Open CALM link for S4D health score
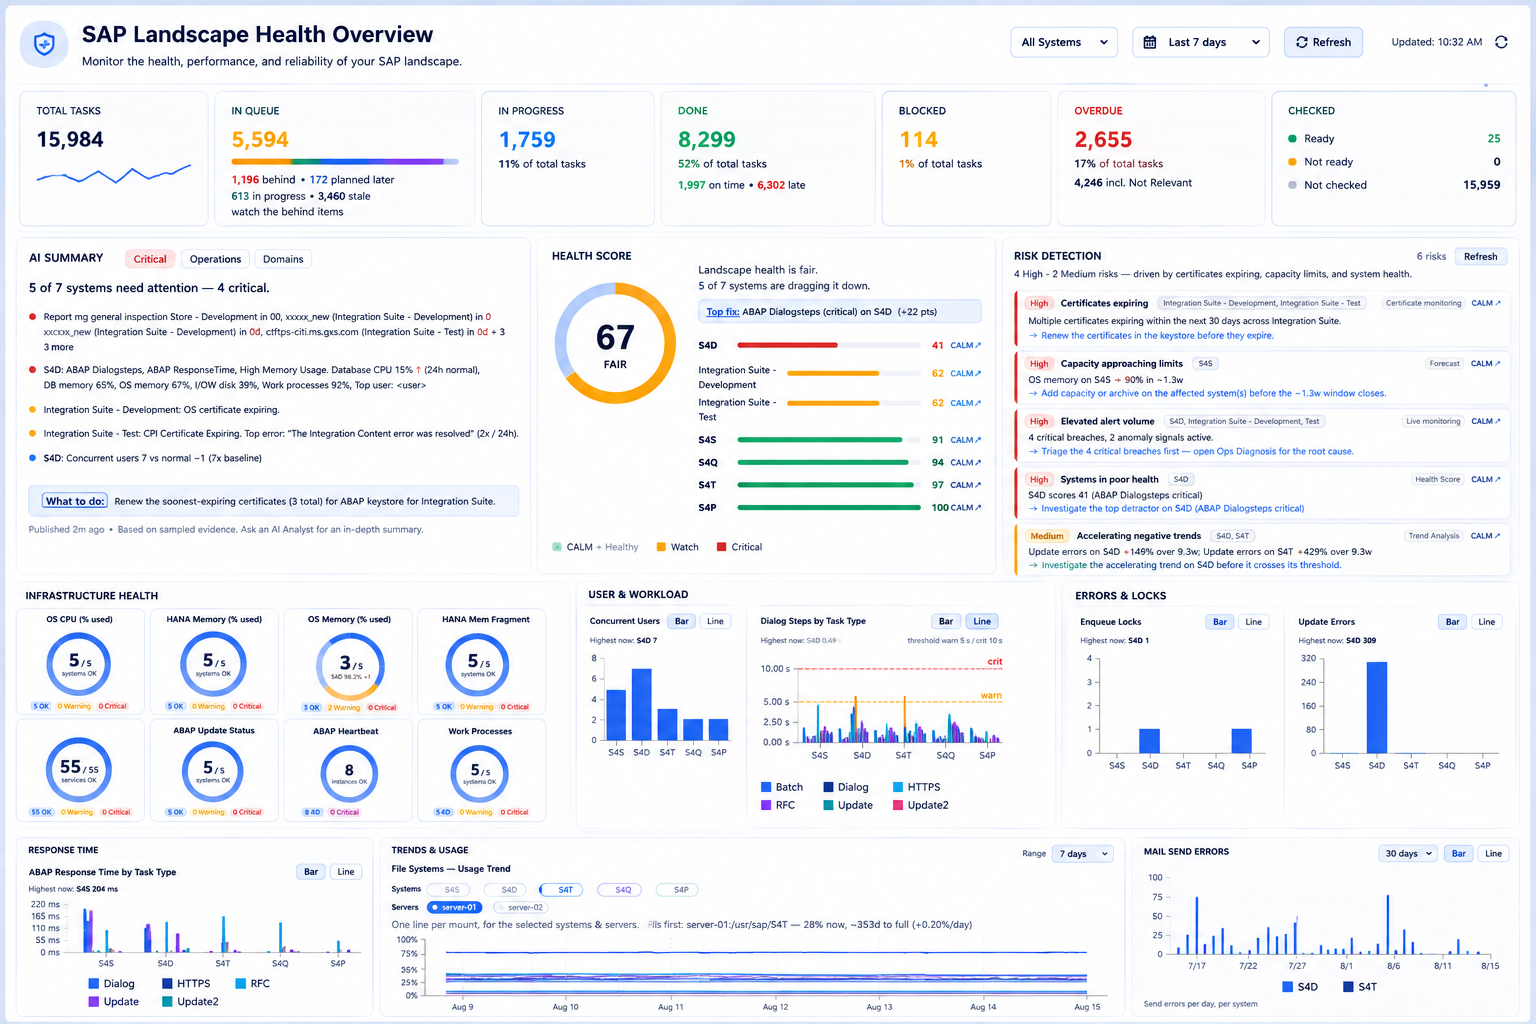Image resolution: width=1536 pixels, height=1024 pixels. pyautogui.click(x=965, y=345)
